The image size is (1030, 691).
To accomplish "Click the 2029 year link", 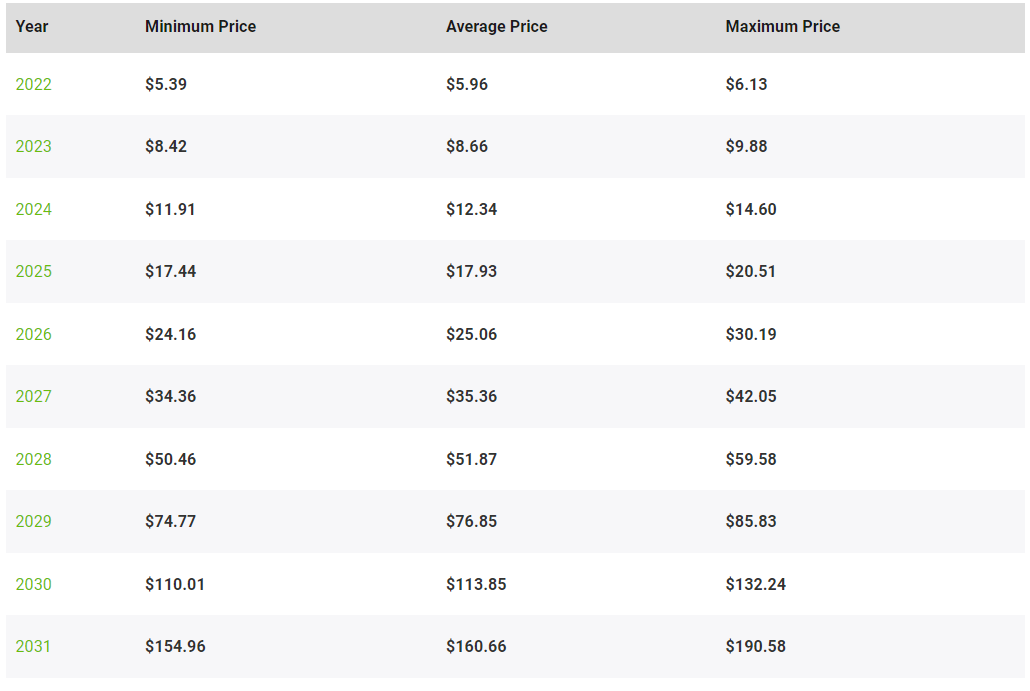I will [34, 521].
